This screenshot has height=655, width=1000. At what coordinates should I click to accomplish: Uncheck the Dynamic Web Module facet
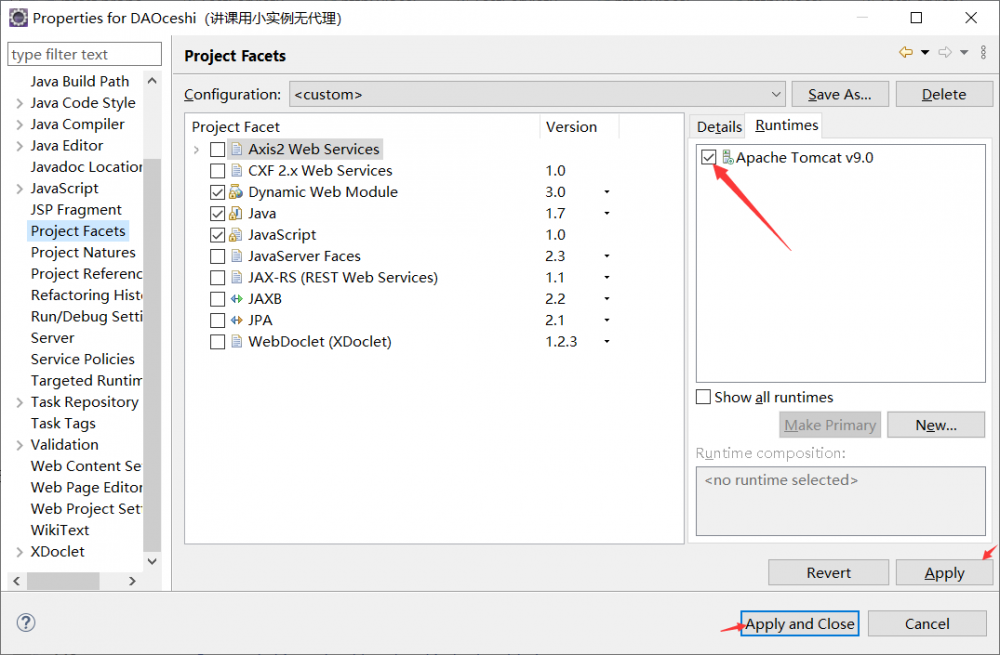pyautogui.click(x=217, y=192)
